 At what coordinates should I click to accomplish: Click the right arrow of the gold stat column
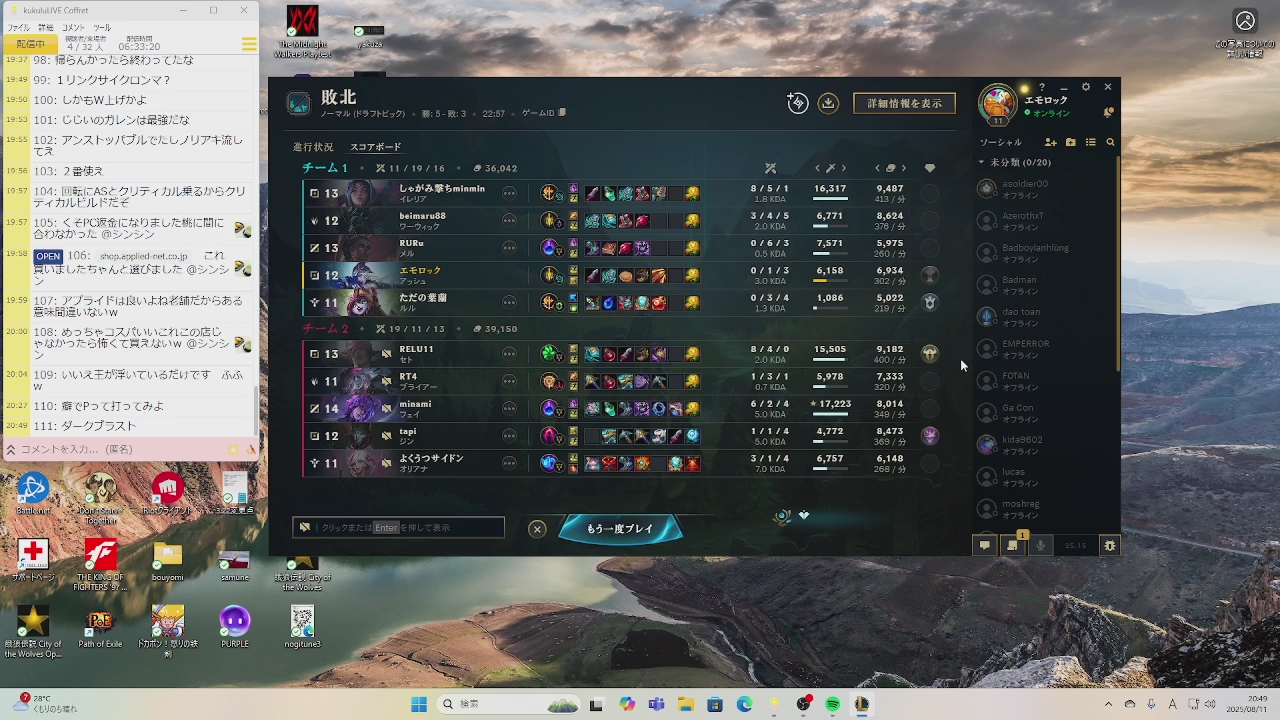point(904,168)
